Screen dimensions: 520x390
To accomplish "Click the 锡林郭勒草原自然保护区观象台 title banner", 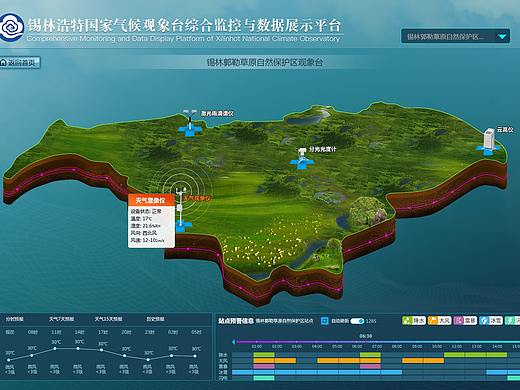I will [265, 62].
